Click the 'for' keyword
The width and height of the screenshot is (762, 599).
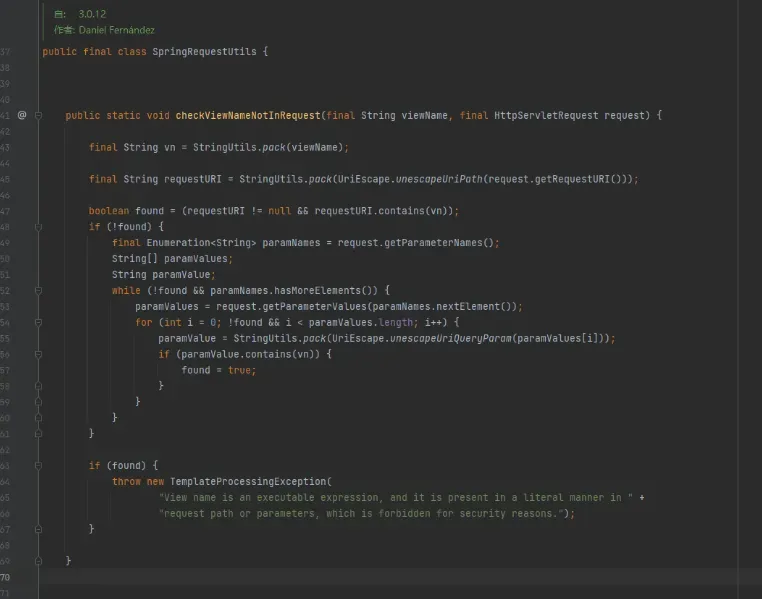click(x=143, y=323)
